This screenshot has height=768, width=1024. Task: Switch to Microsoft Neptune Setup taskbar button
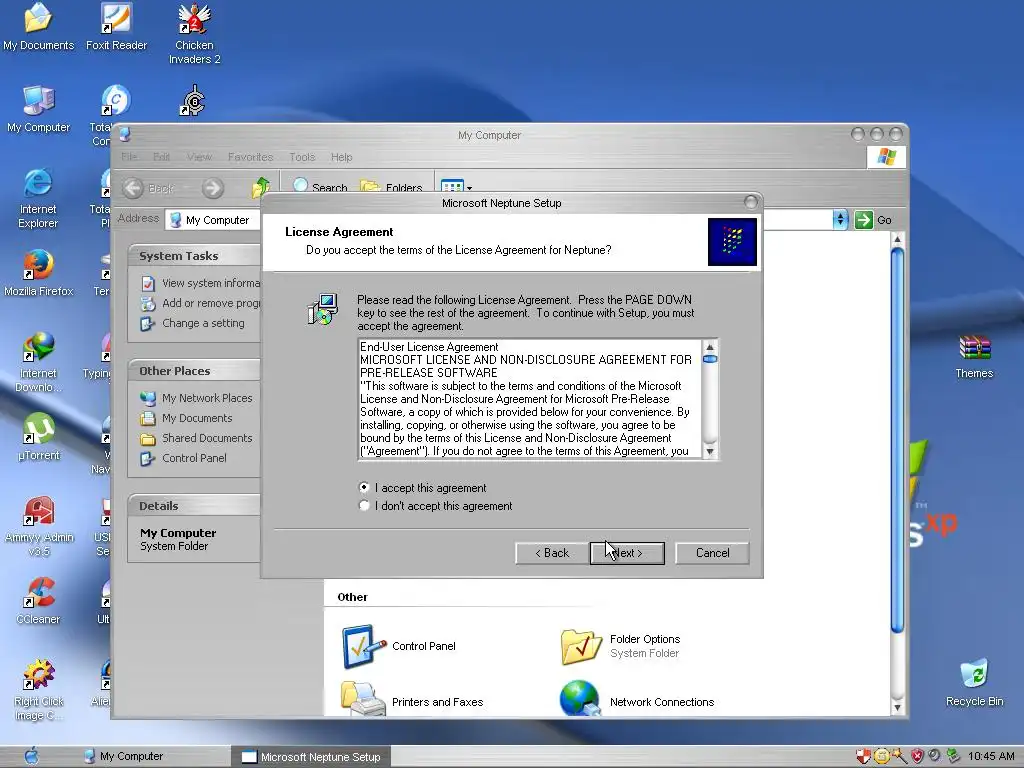click(311, 756)
